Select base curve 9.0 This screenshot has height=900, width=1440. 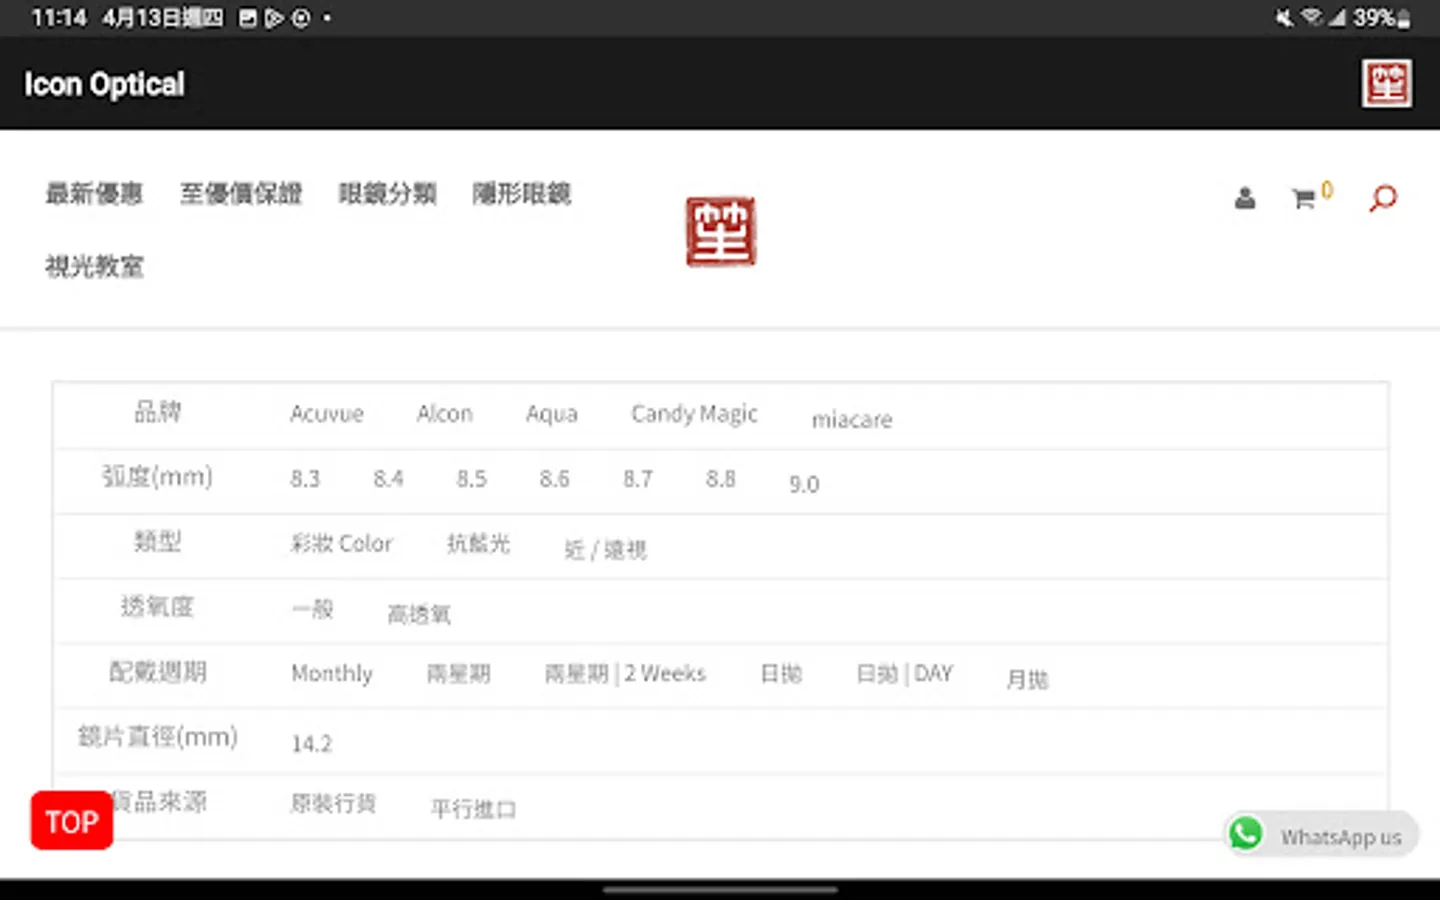coord(804,485)
